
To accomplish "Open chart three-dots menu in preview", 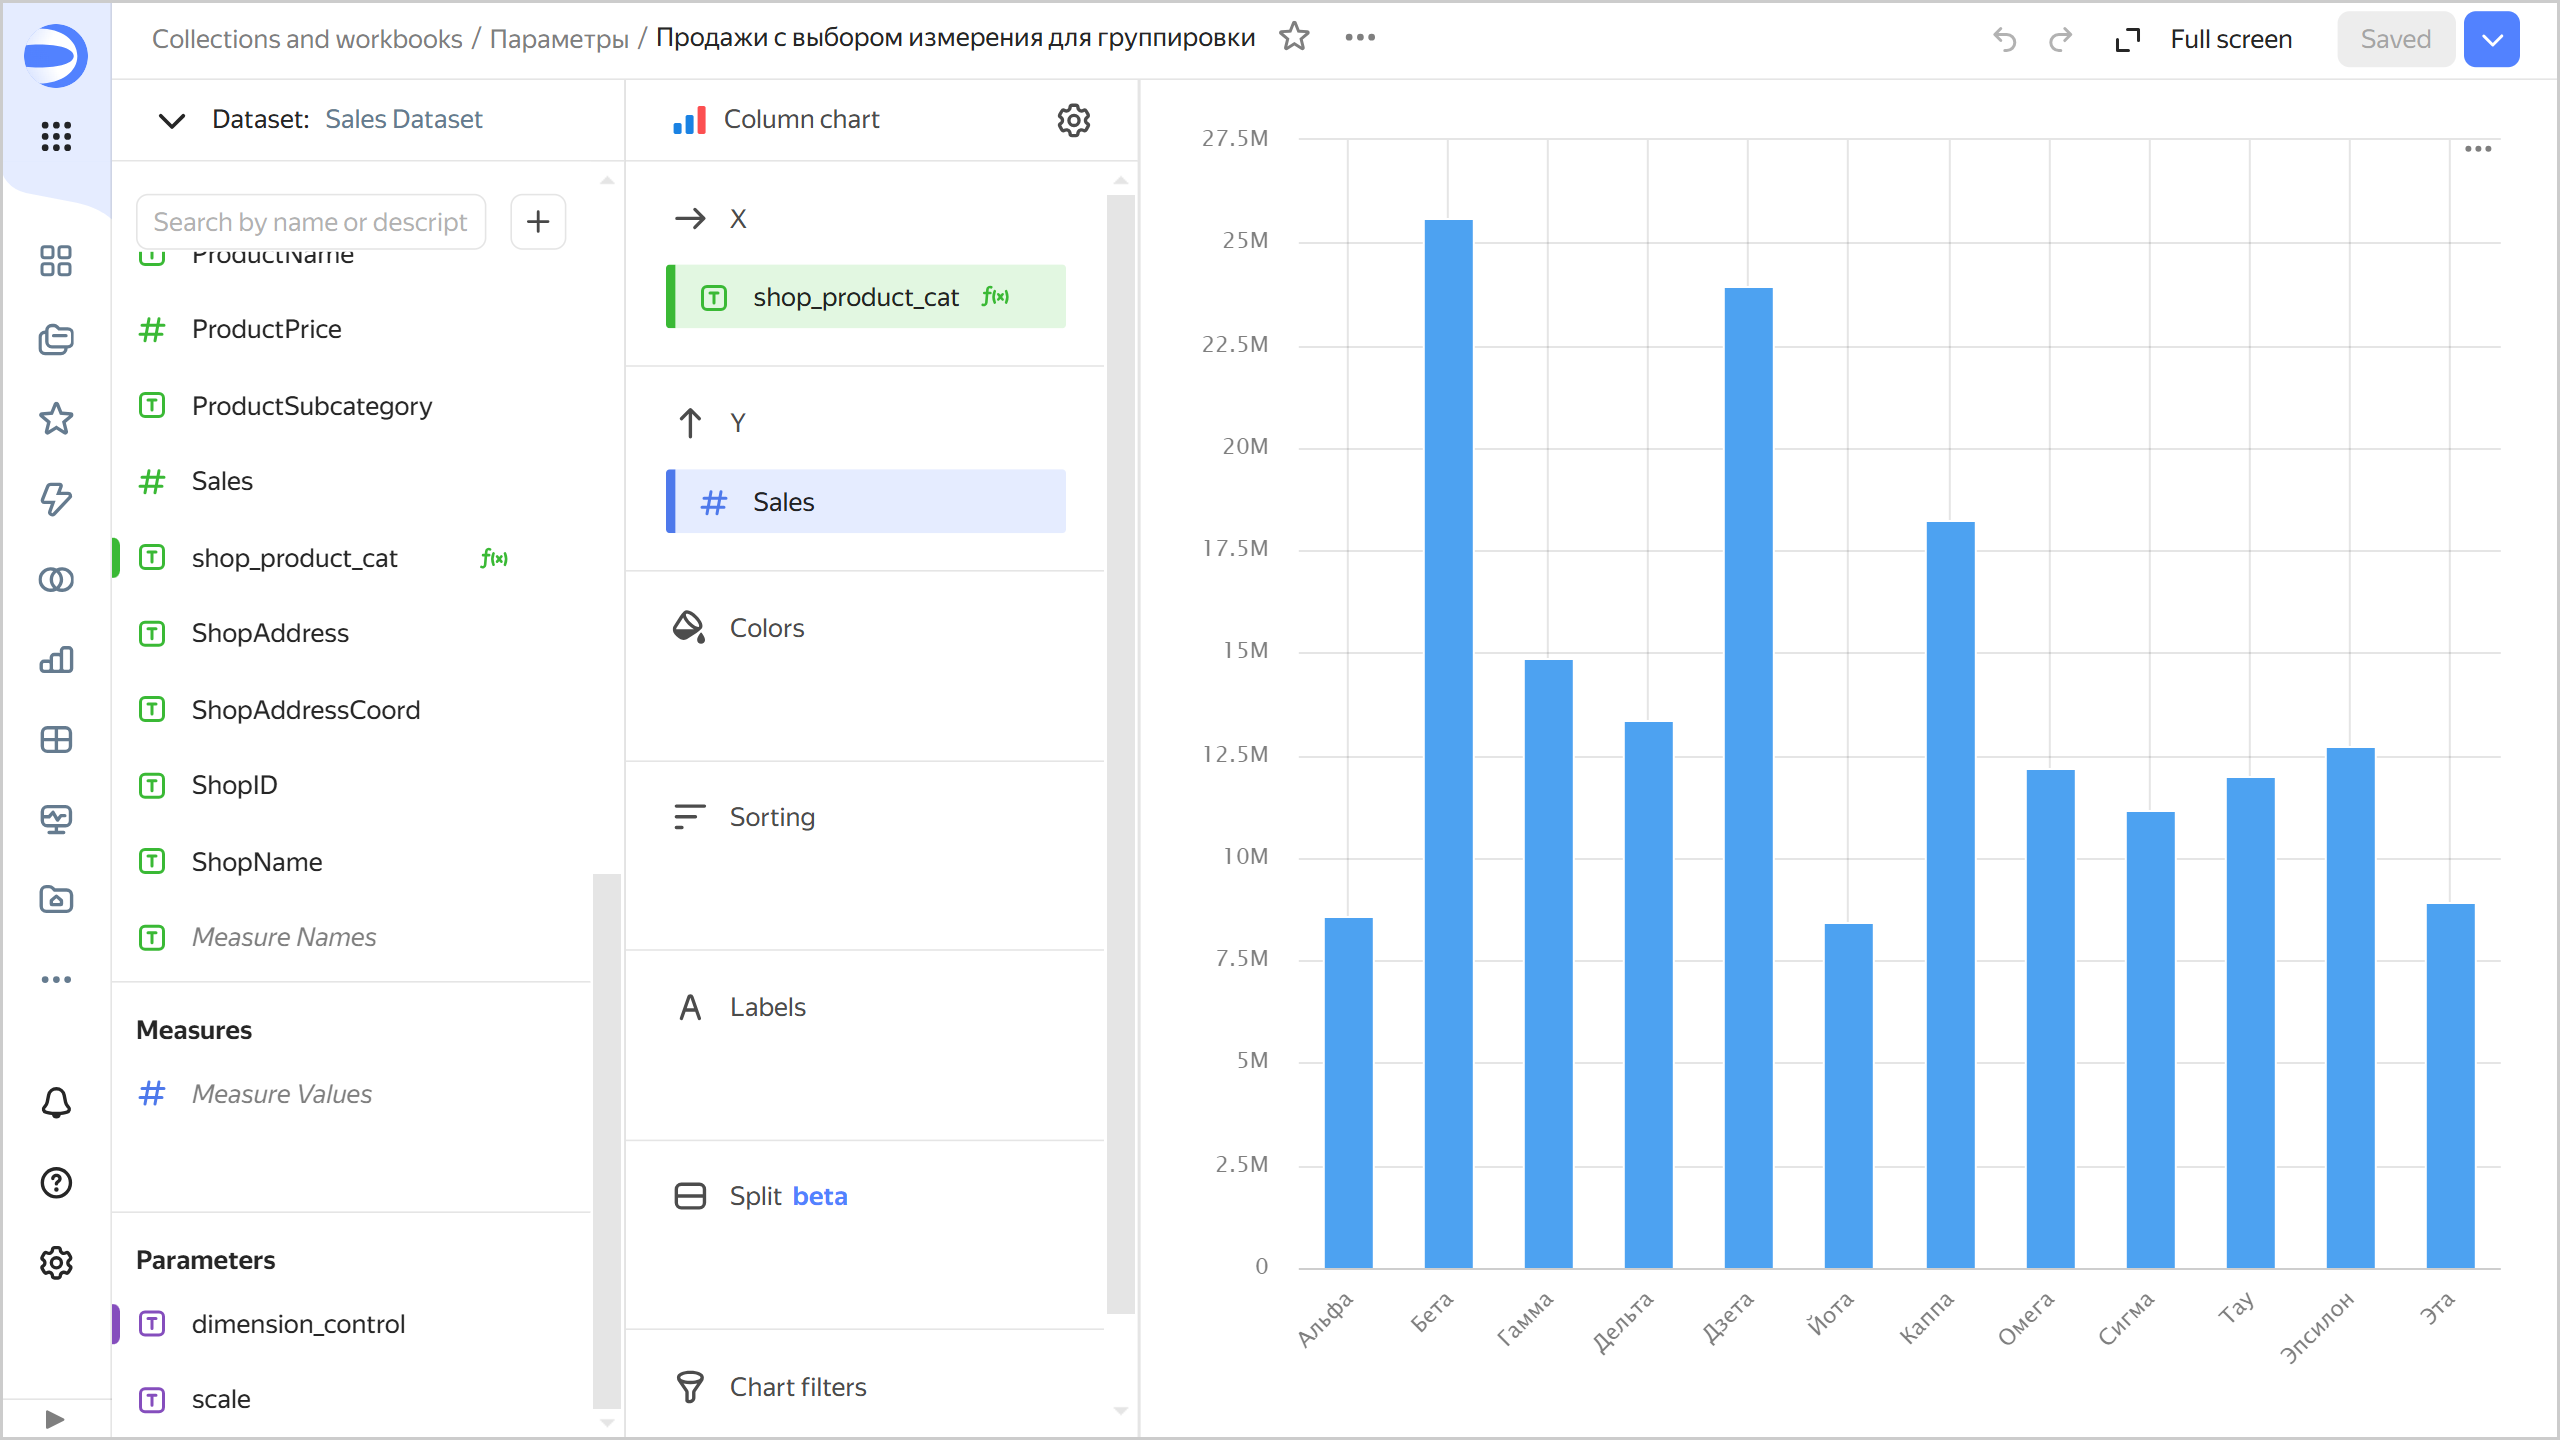I will pos(2478,149).
